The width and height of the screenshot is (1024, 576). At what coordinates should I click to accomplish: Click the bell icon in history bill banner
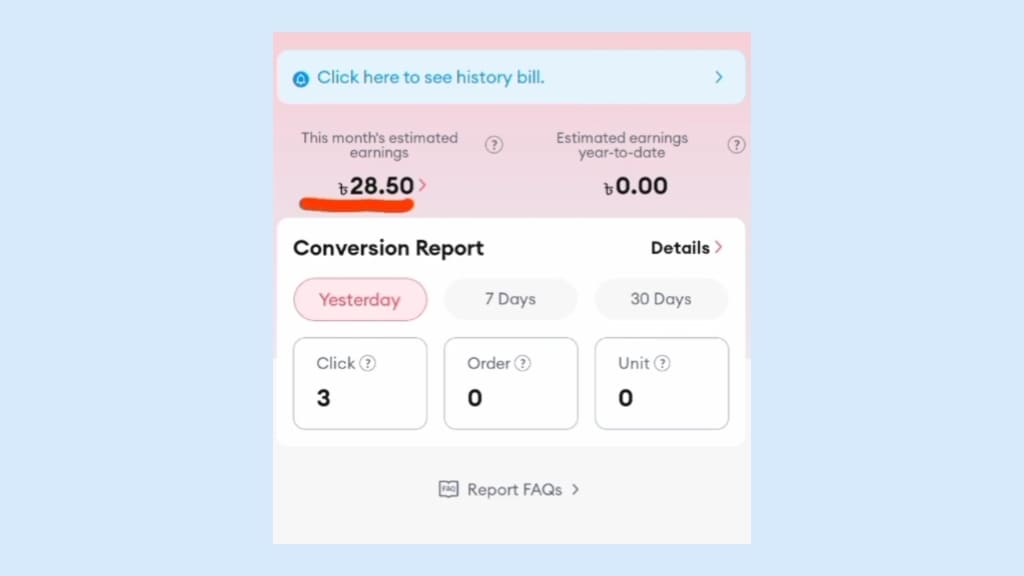pos(301,78)
